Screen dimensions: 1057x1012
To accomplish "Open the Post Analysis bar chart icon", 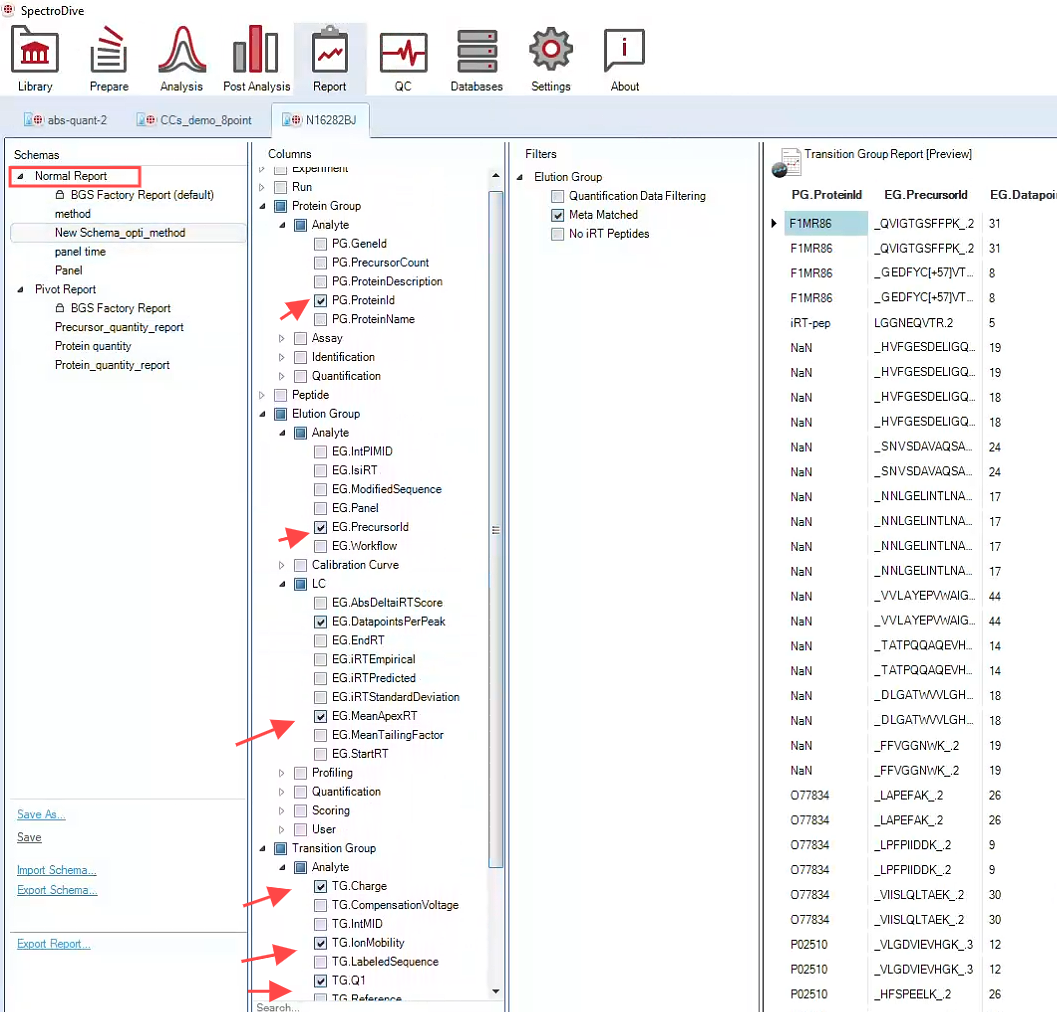I will [255, 51].
